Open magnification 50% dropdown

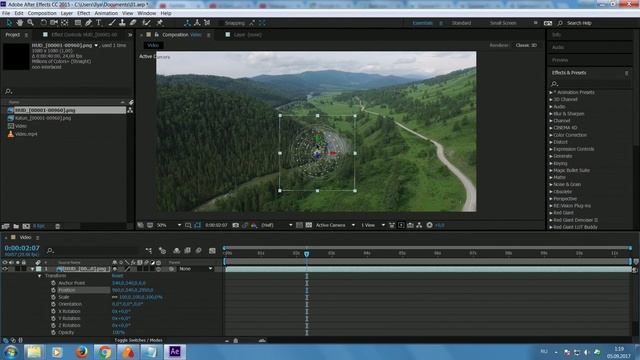tap(169, 225)
